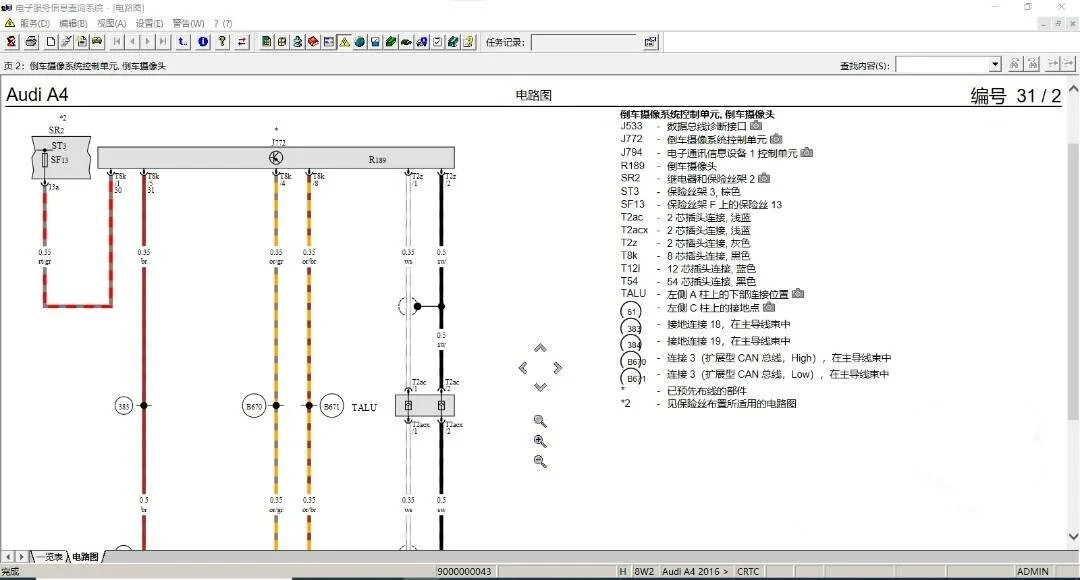Open camera photo for J794 row
The width and height of the screenshot is (1080, 580).
807,152
